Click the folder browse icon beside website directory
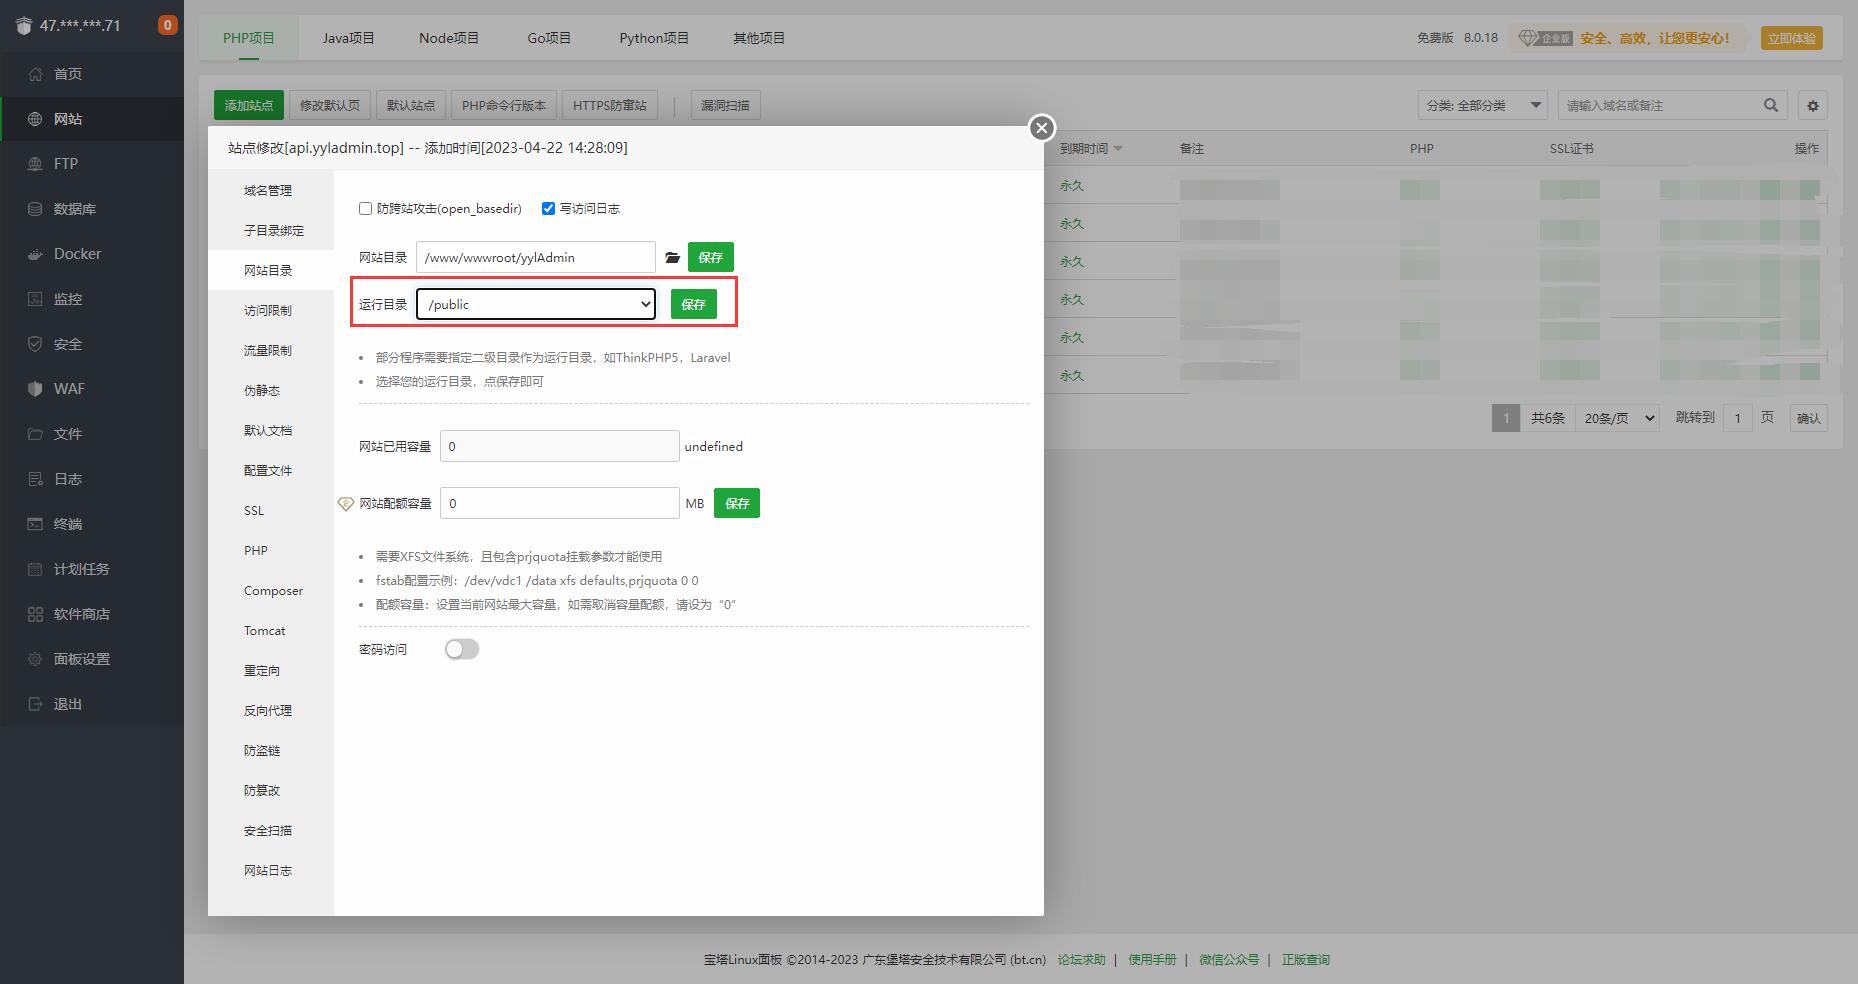Screen dimensions: 1858x984 pyautogui.click(x=672, y=258)
